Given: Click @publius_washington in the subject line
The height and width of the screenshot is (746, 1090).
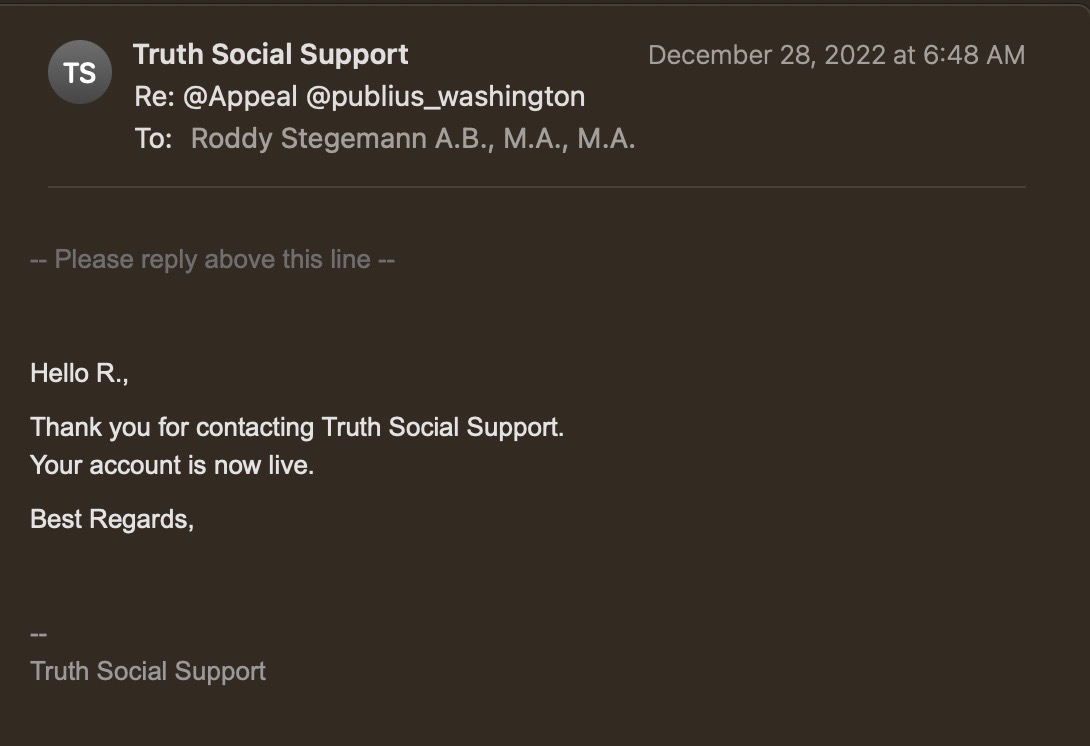Looking at the screenshot, I should tap(445, 96).
